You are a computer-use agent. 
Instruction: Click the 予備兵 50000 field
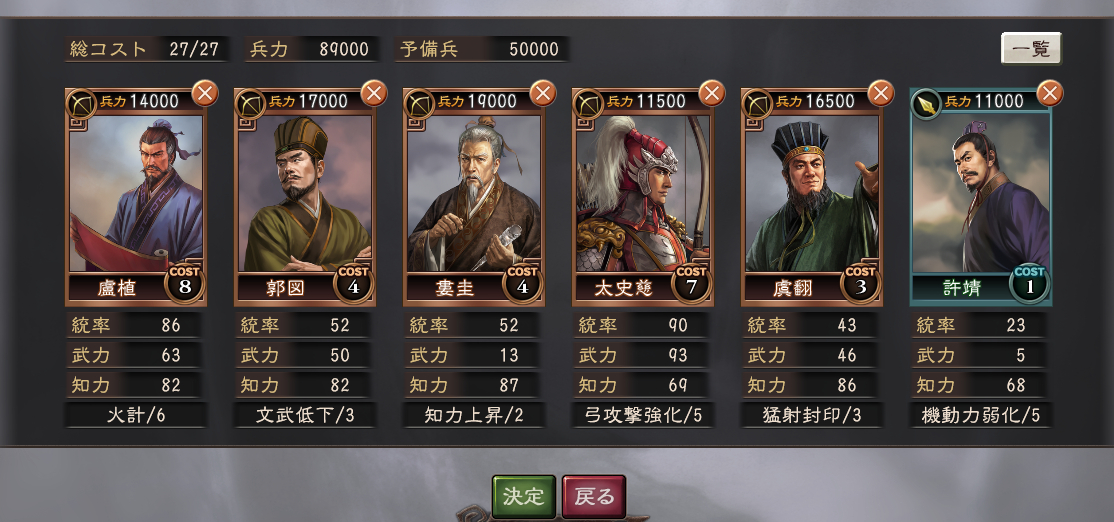coord(482,49)
